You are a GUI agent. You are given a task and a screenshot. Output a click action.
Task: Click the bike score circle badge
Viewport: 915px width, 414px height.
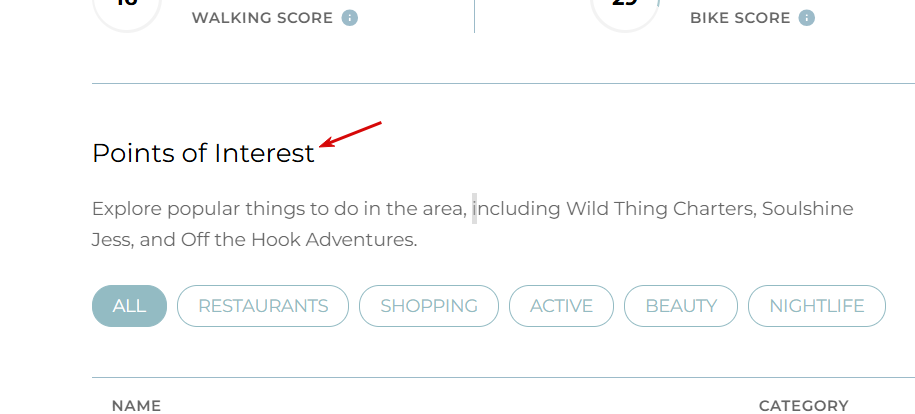coord(625,12)
